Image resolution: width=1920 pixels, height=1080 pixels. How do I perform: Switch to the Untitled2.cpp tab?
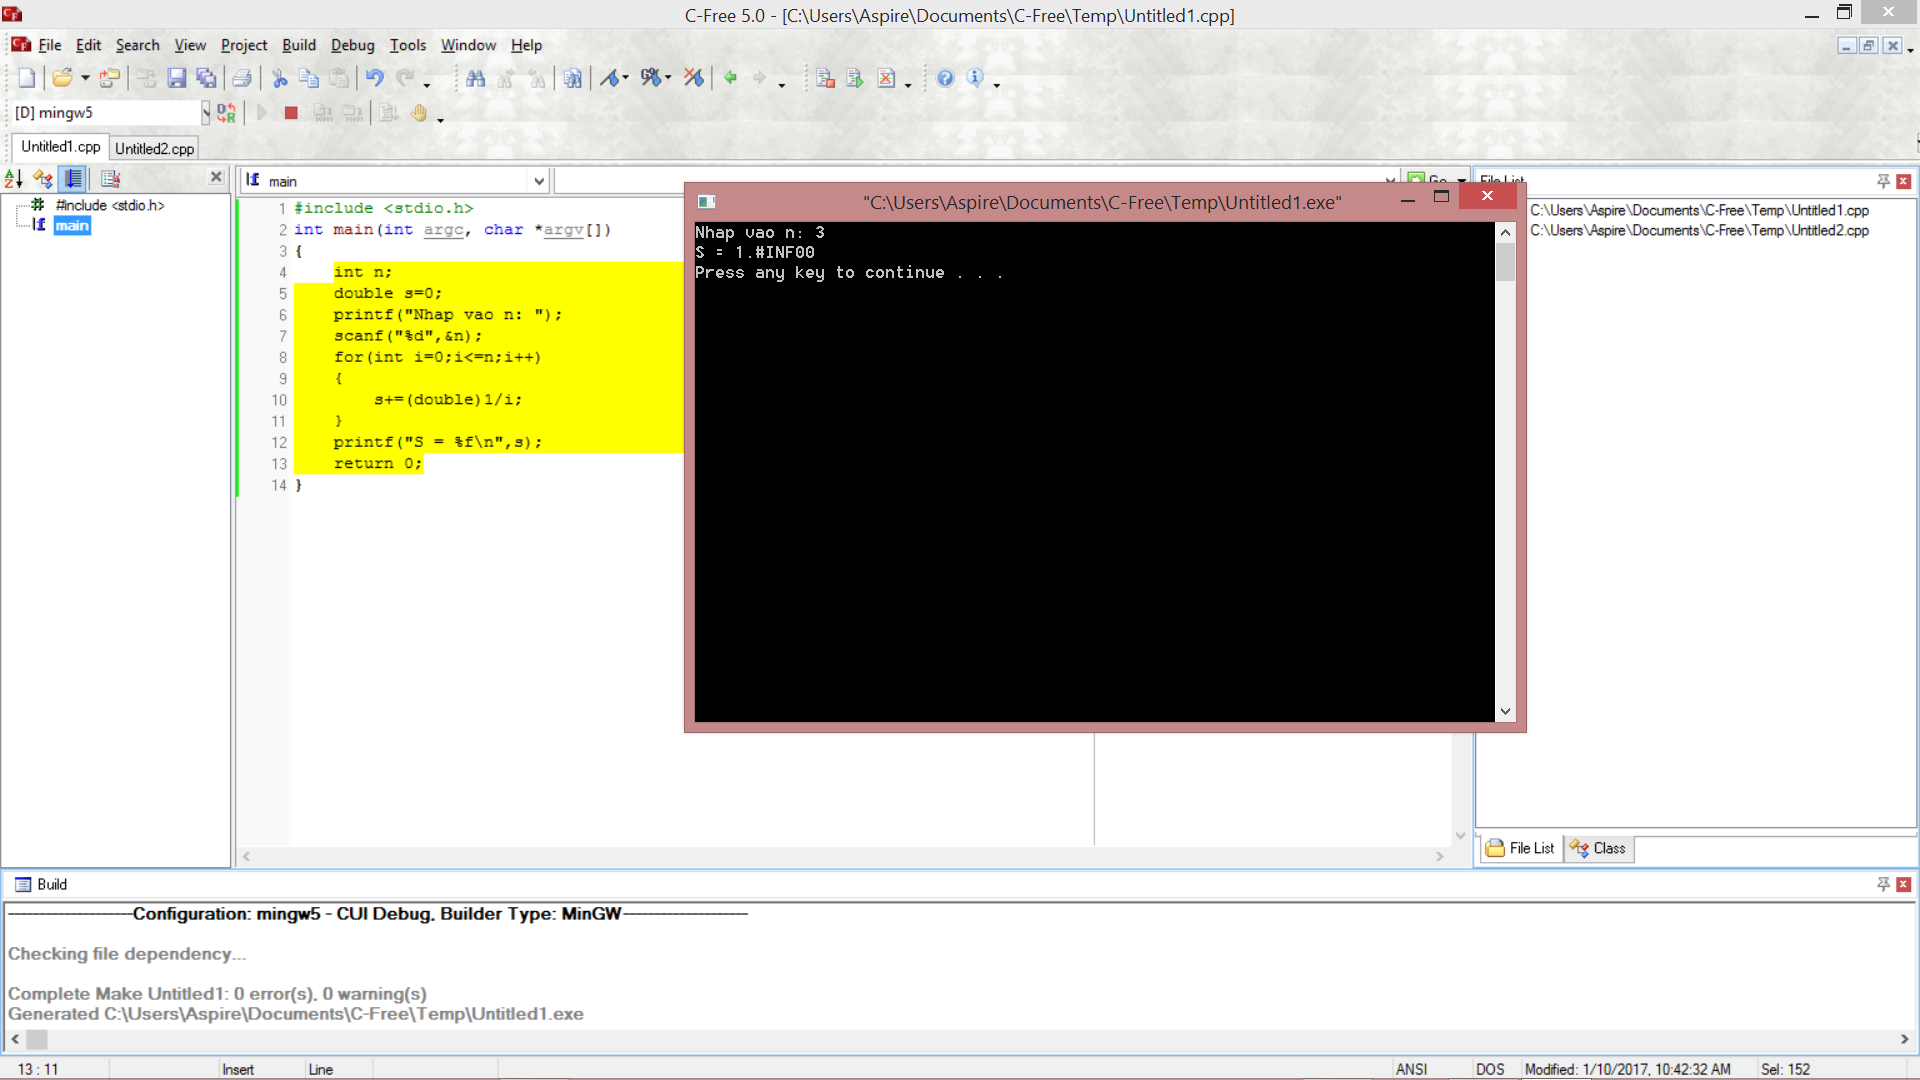pyautogui.click(x=154, y=148)
